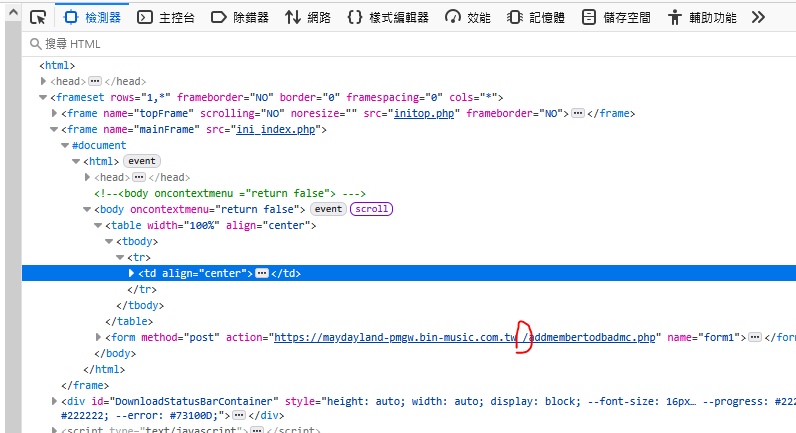
Task: Open the 記憶體 memory tab
Action: (536, 18)
